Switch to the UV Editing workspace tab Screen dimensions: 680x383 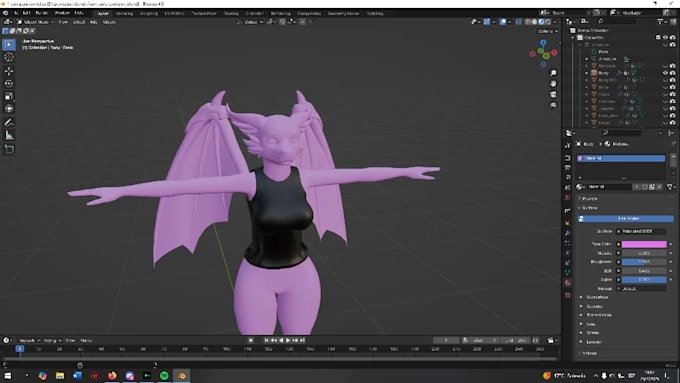pos(175,13)
